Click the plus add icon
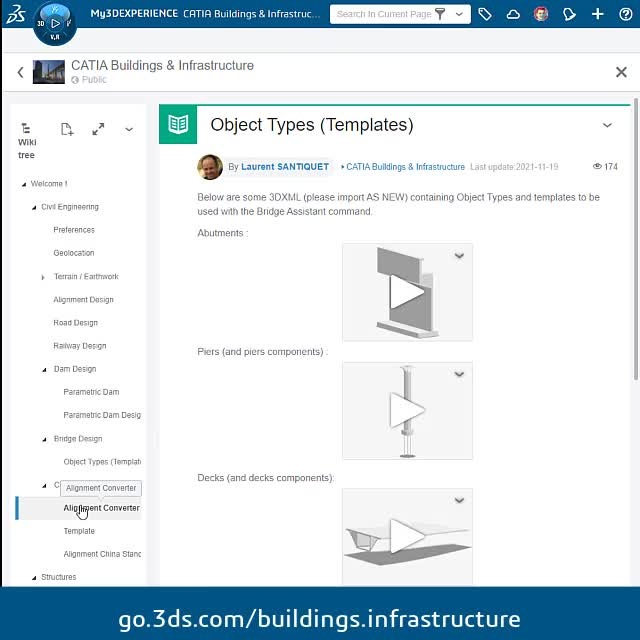The height and width of the screenshot is (640, 640). tap(598, 14)
